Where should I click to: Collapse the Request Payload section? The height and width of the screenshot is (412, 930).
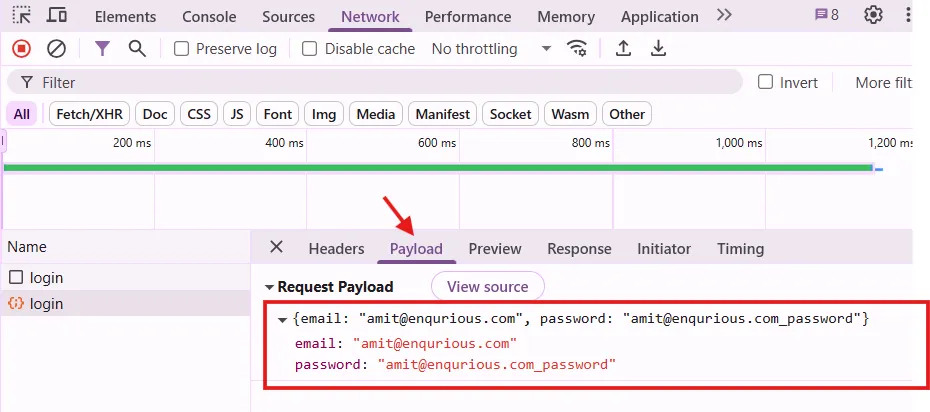269,287
